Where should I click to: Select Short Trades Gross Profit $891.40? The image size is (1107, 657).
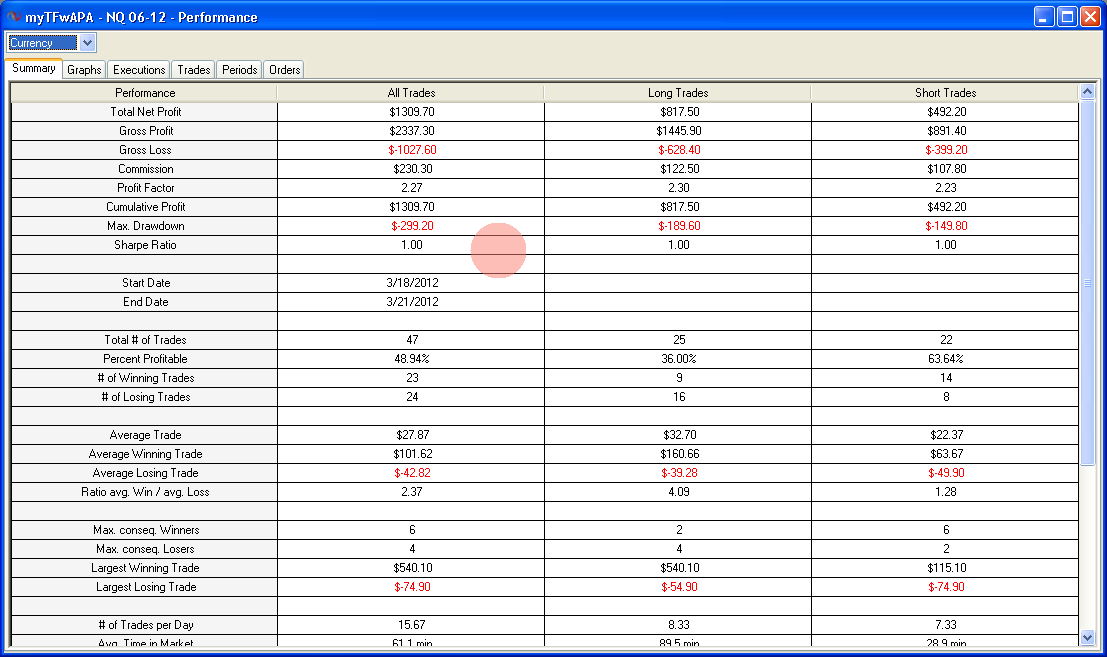click(x=946, y=131)
